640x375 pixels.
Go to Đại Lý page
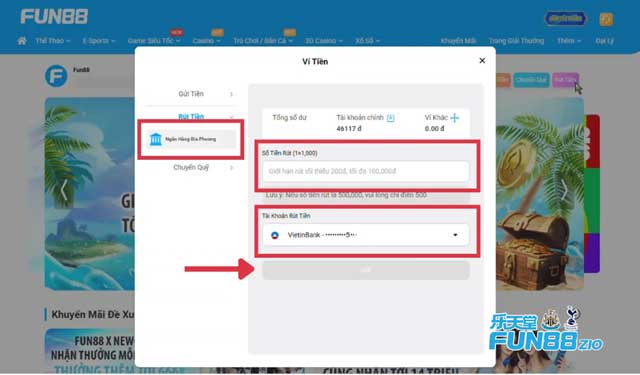[x=604, y=41]
